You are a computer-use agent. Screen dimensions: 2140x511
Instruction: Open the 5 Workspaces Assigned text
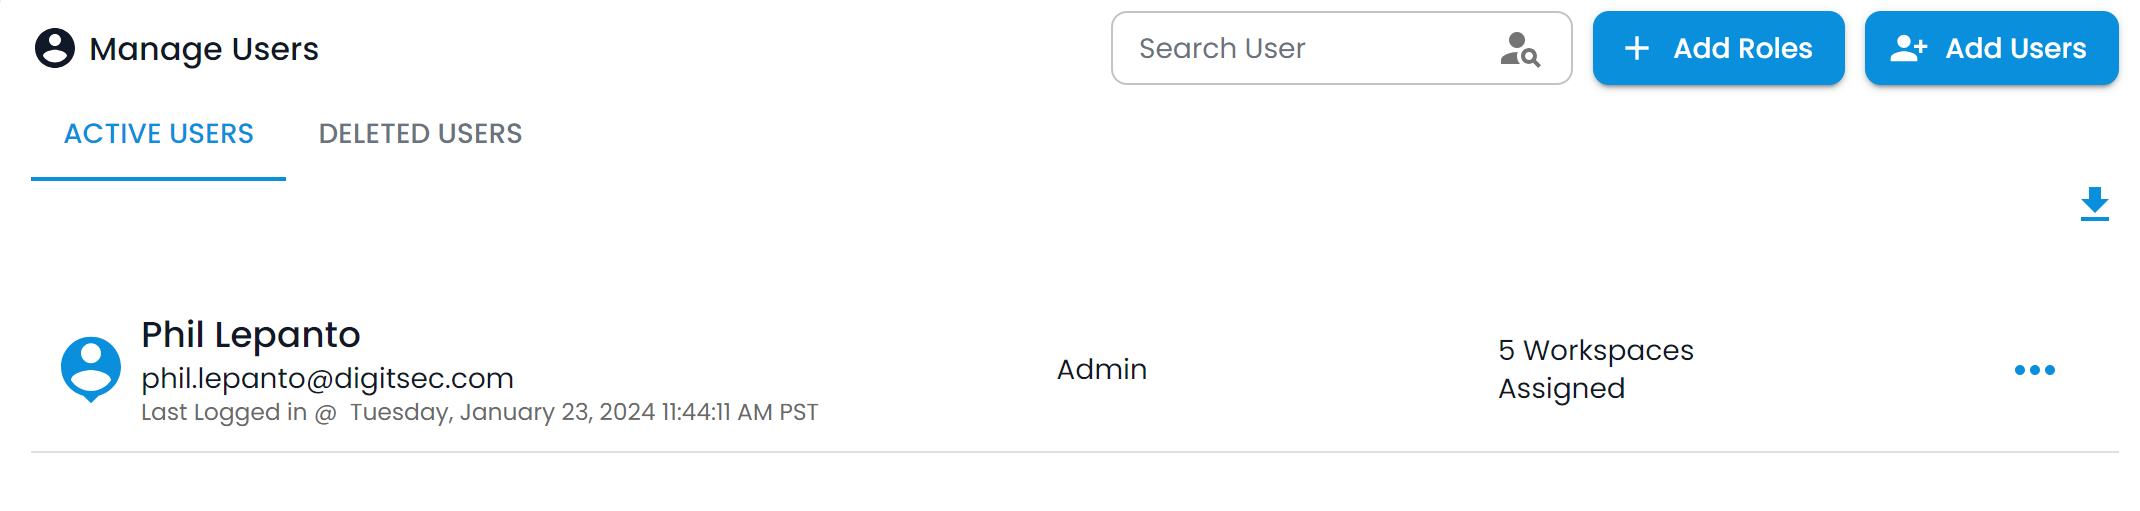click(1596, 369)
